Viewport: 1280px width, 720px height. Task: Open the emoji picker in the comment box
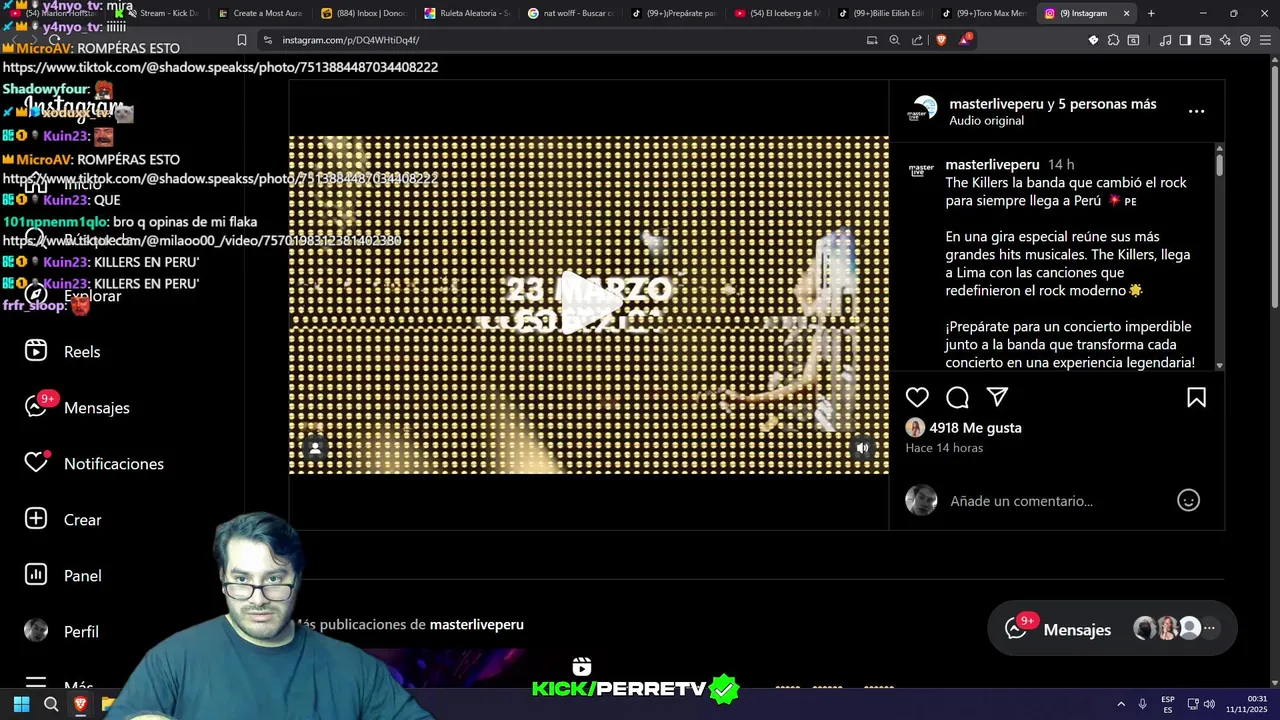click(1188, 500)
